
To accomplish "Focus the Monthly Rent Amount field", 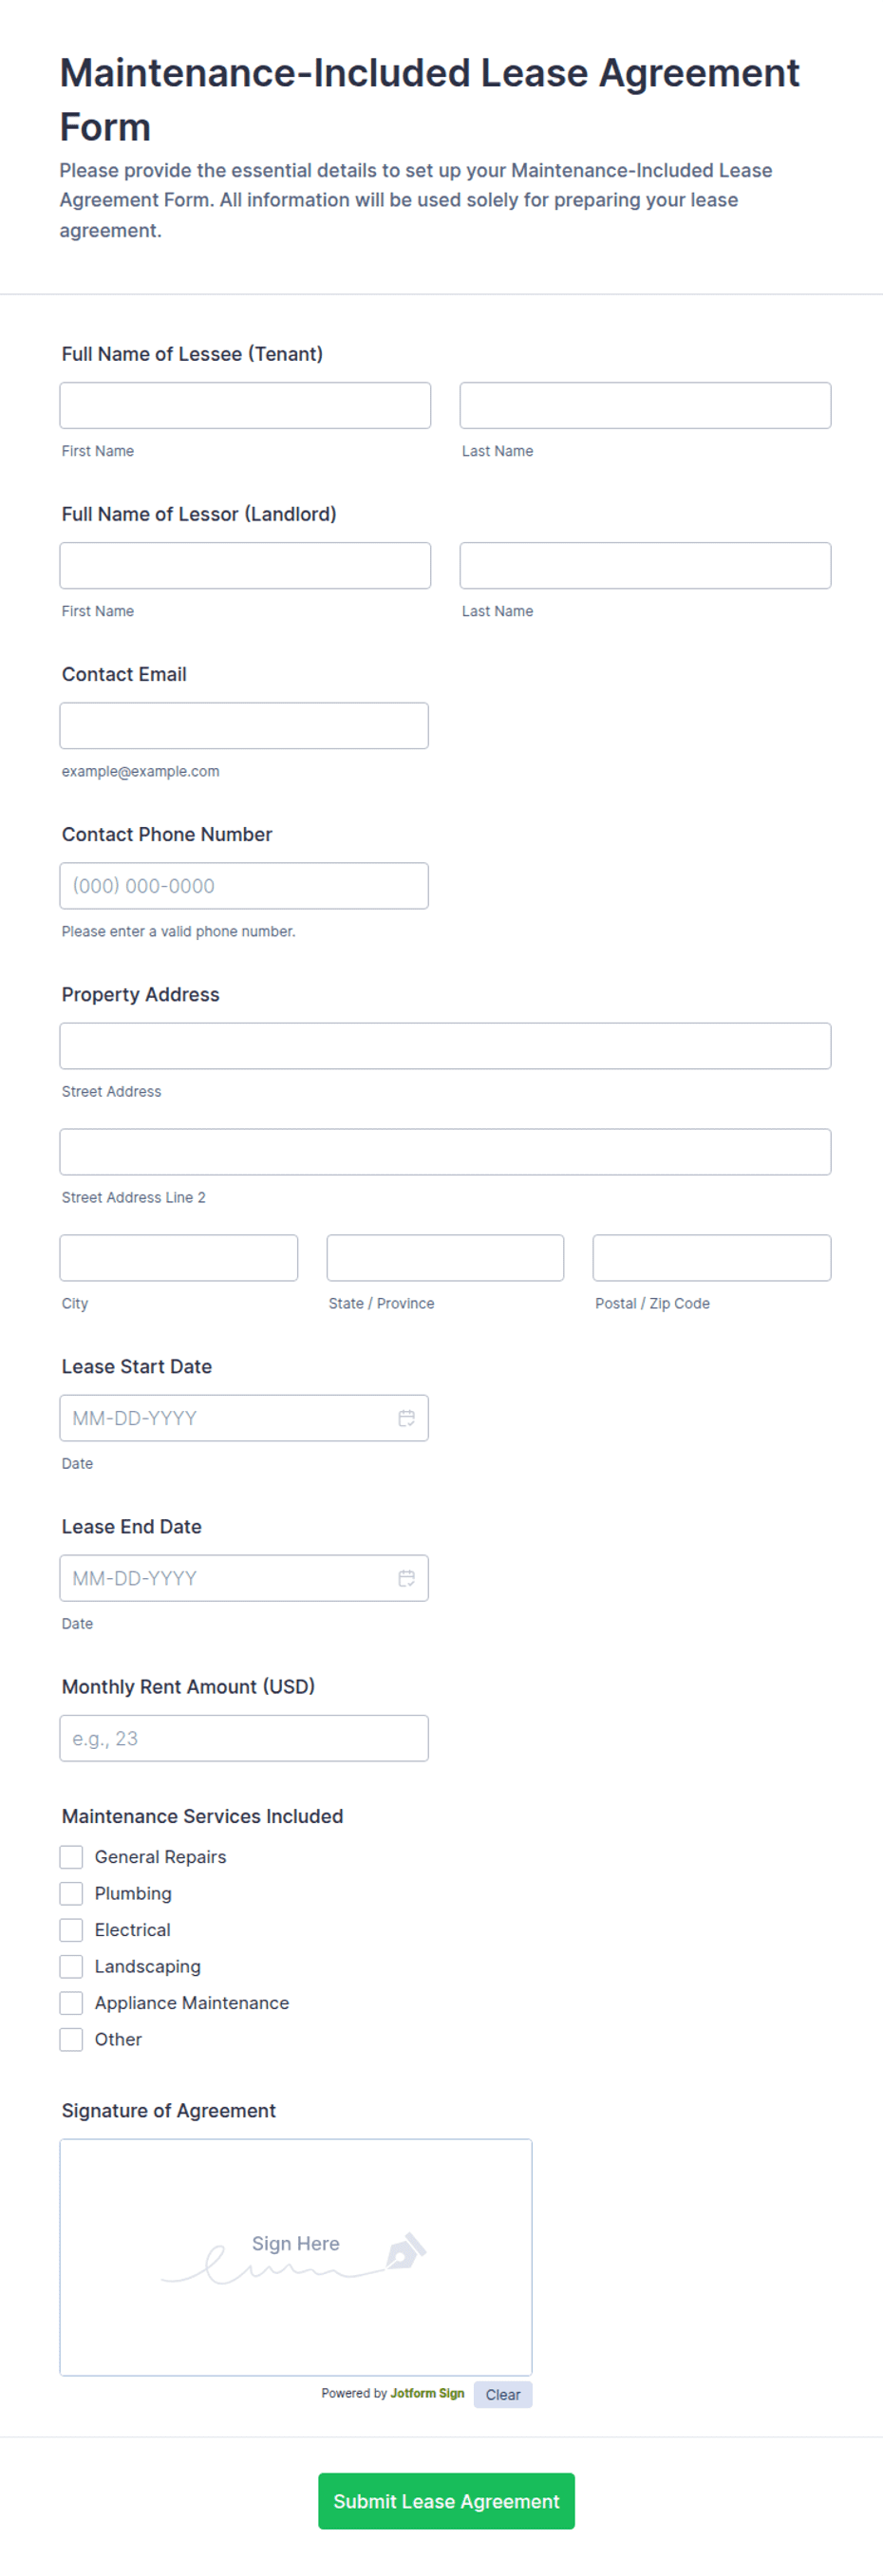I will tap(244, 1737).
